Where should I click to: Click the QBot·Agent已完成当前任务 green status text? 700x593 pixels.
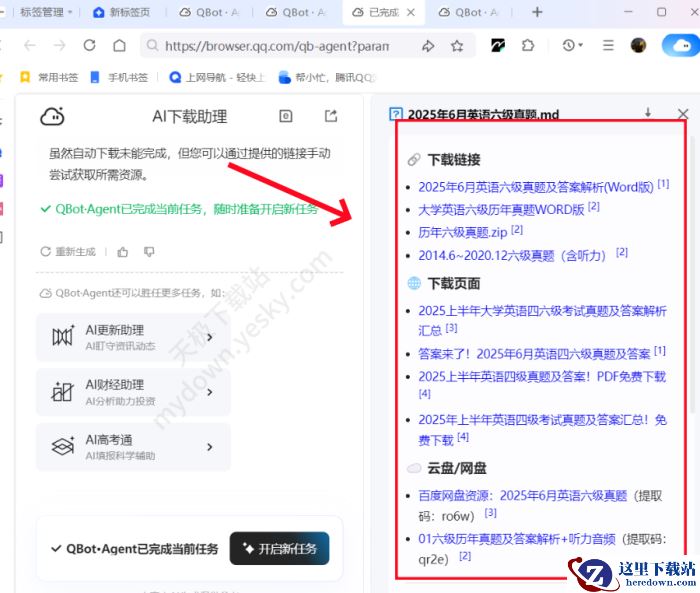pyautogui.click(x=186, y=209)
